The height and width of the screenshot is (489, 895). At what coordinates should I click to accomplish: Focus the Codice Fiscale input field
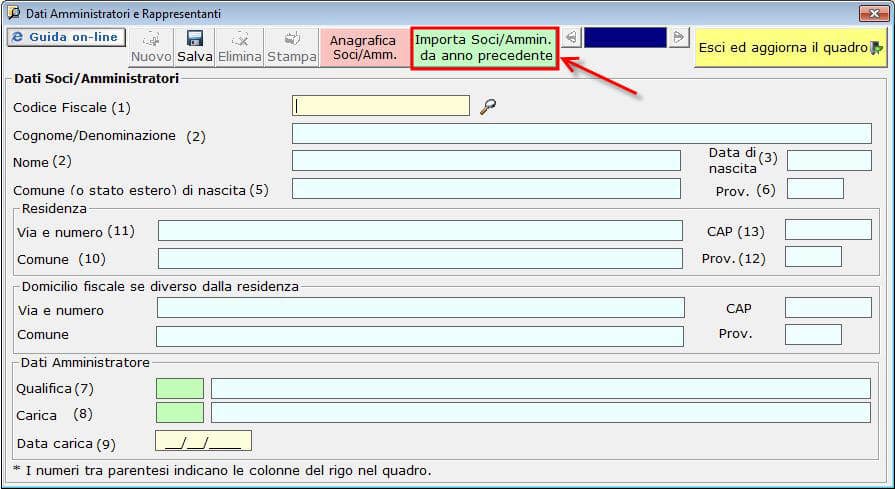tap(381, 106)
